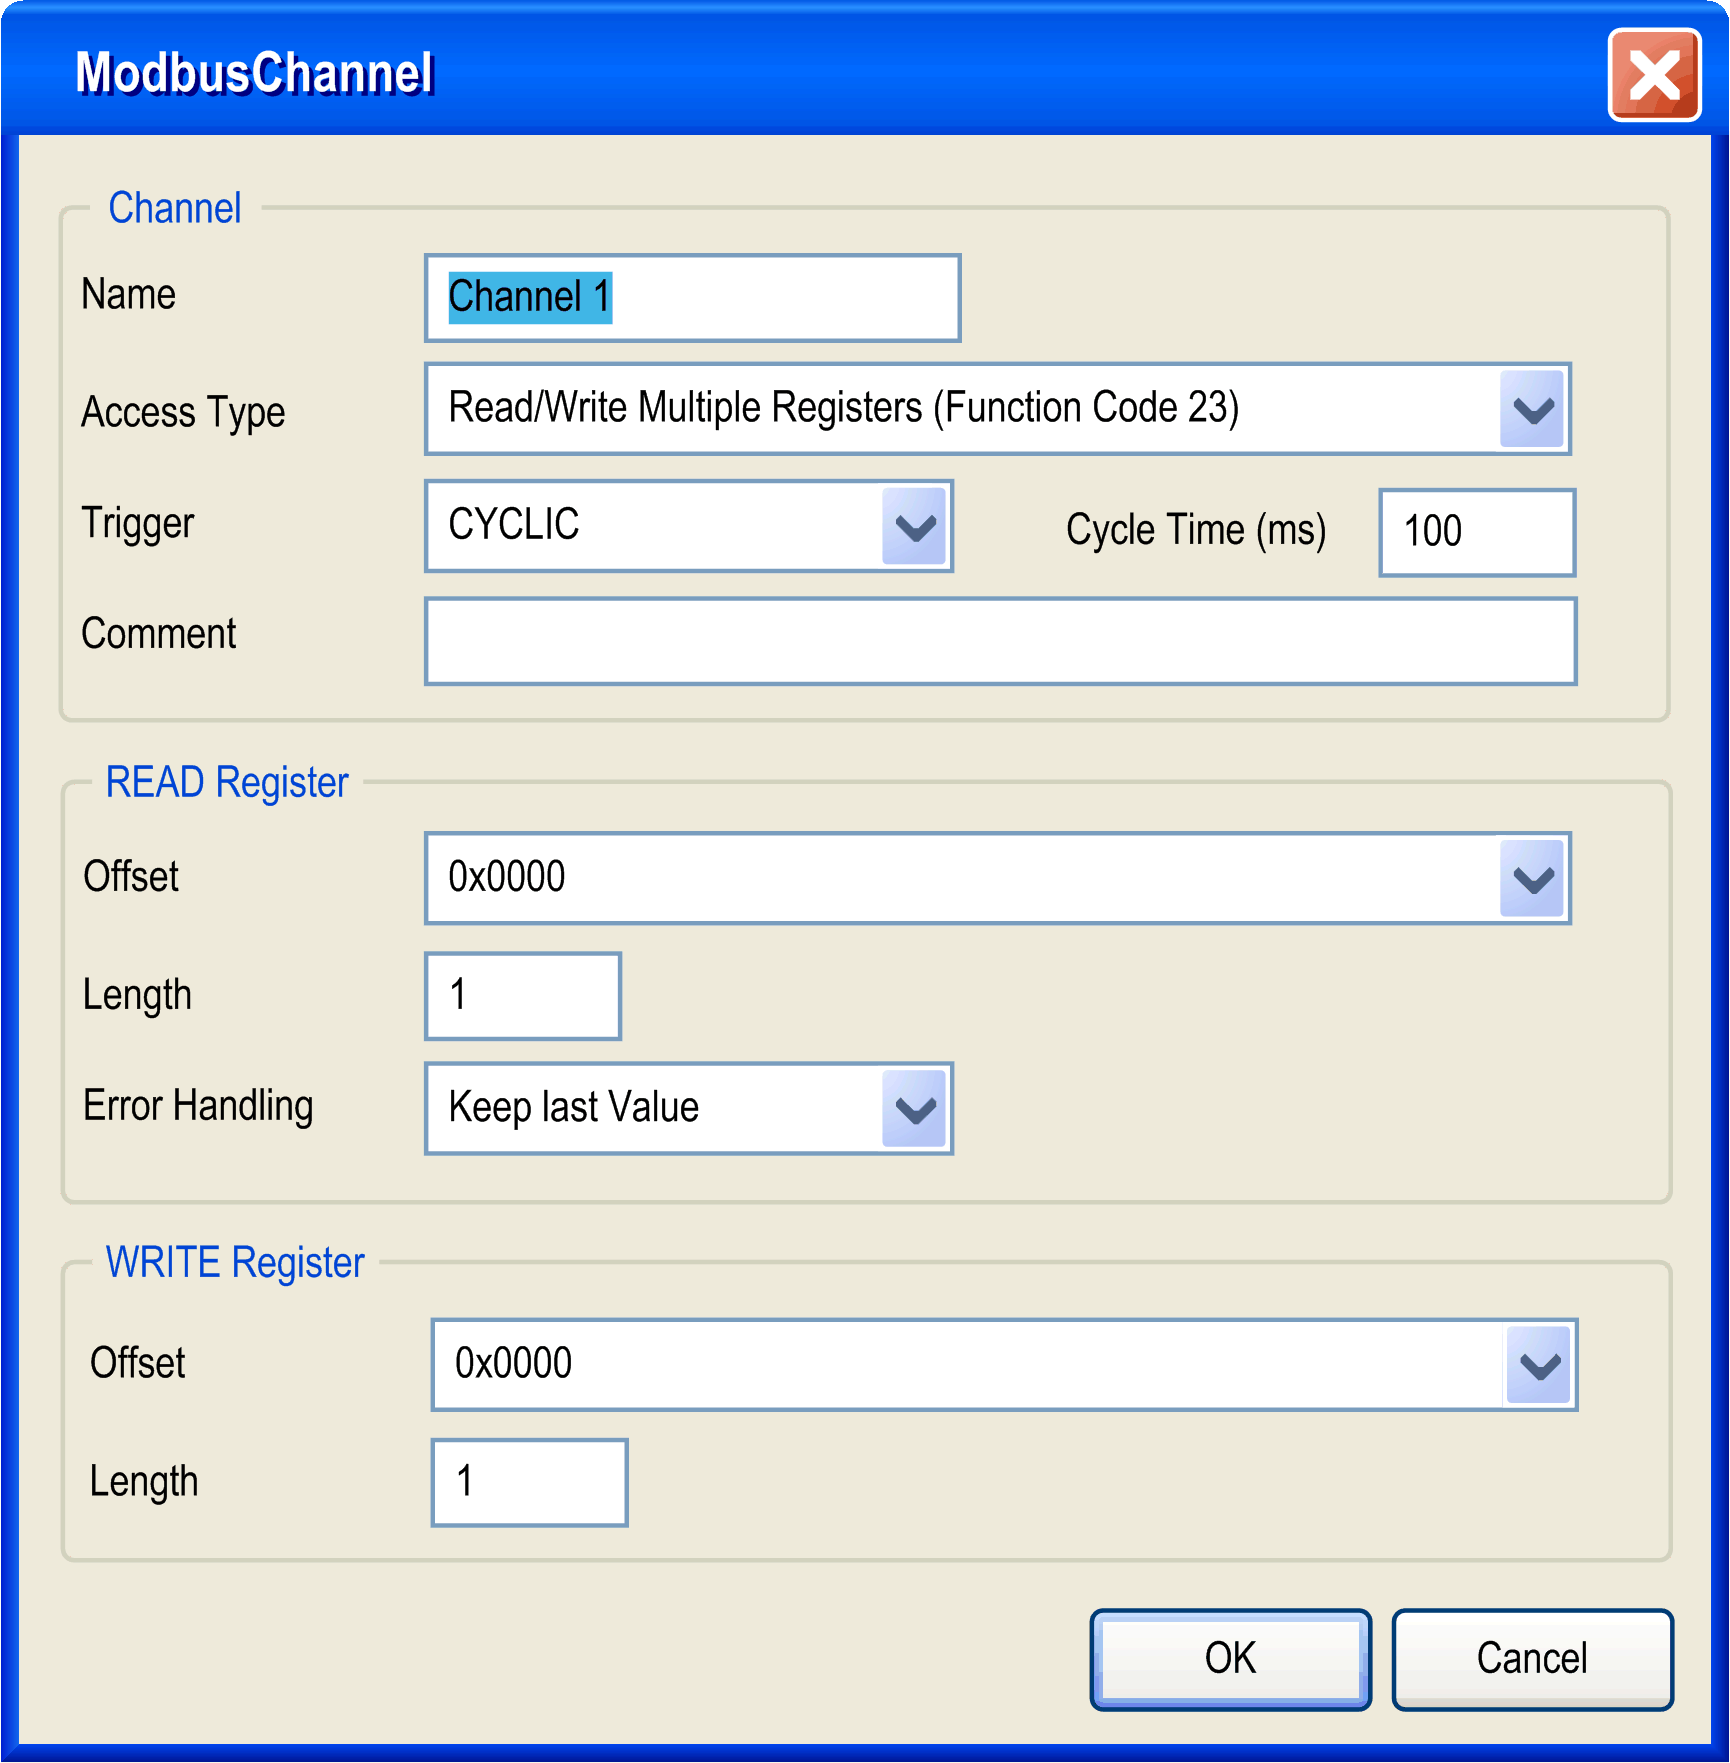Click the ModbusChannel title bar
Image resolution: width=1730 pixels, height=1763 pixels.
click(x=255, y=72)
